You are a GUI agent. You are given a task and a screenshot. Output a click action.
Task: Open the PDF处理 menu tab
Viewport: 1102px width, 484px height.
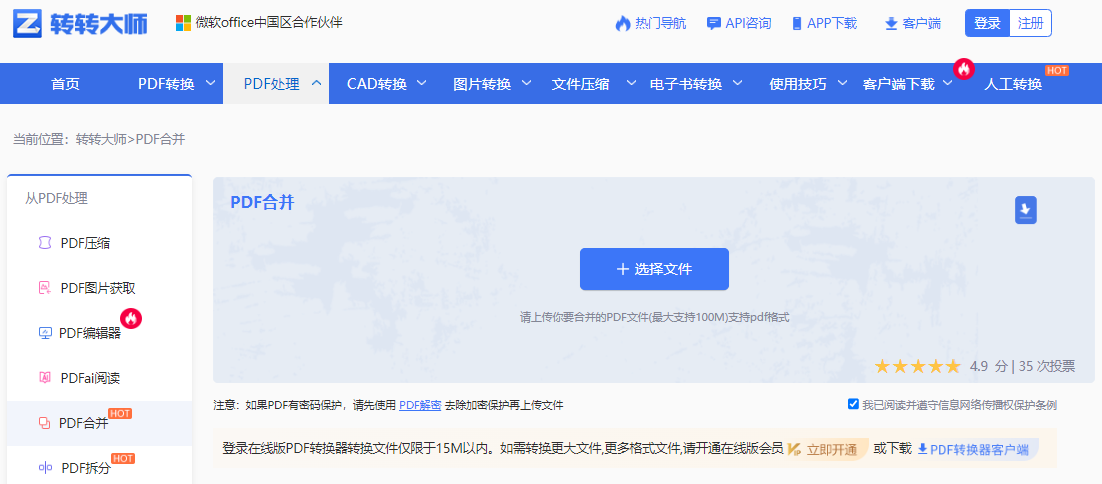point(276,84)
